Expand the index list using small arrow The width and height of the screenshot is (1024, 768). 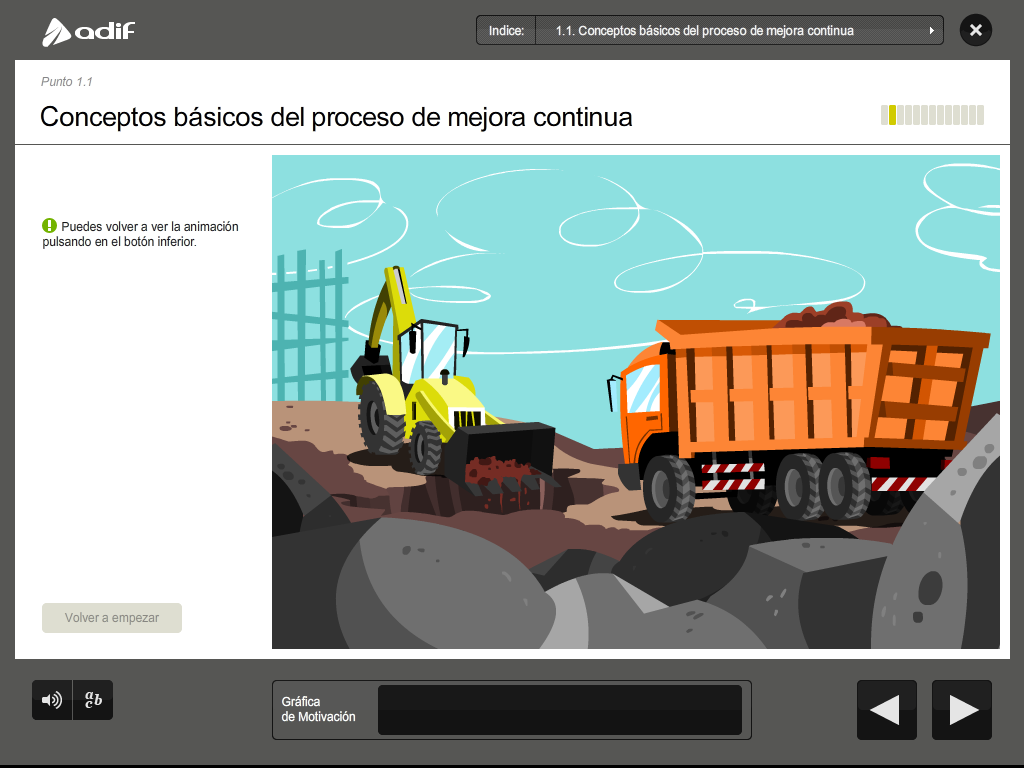coord(932,31)
